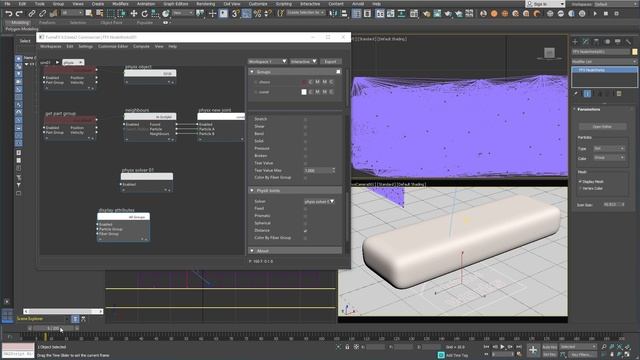The width and height of the screenshot is (640, 360).
Task: Enable the Spherical joints checkbox
Action: coord(305,223)
